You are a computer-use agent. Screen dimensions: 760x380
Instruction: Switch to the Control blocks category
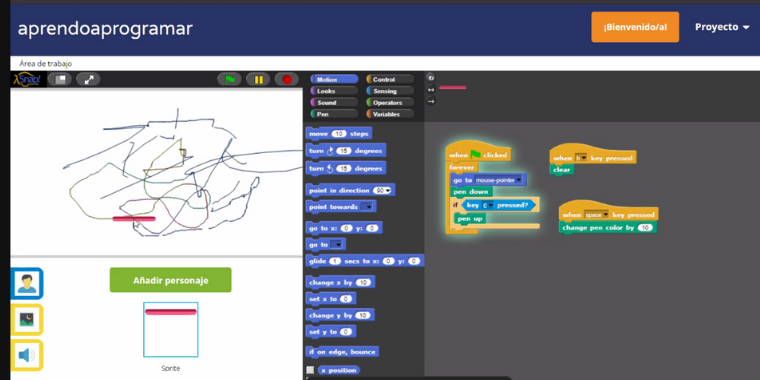click(x=390, y=79)
